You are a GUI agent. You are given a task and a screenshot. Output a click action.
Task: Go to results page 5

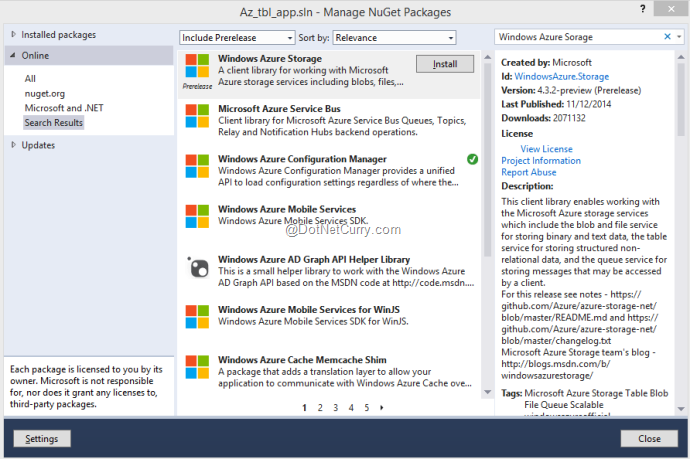366,408
